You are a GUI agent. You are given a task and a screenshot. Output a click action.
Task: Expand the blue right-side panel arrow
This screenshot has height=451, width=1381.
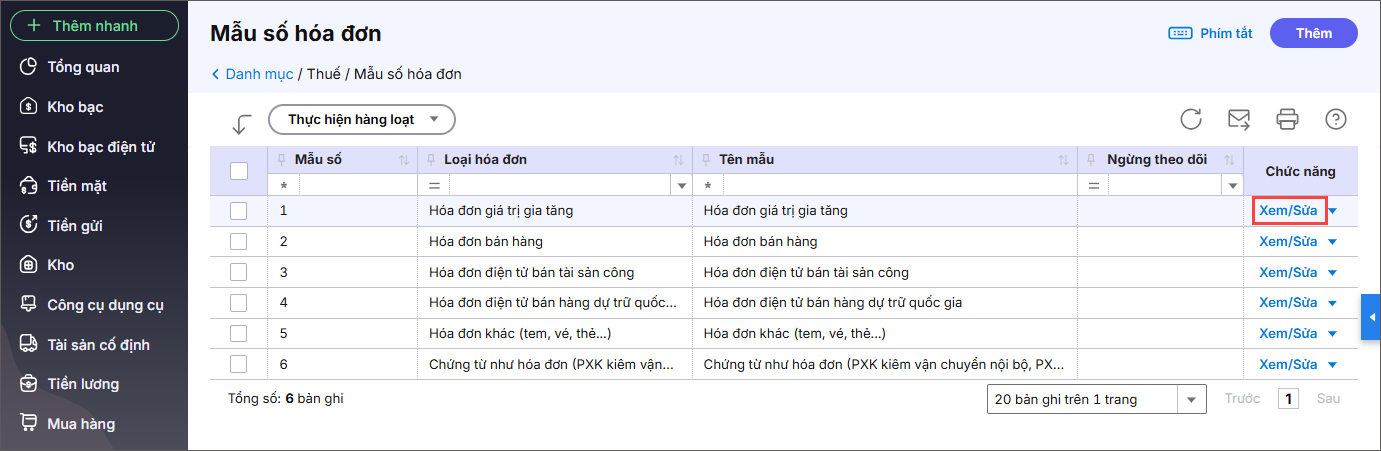tap(1371, 317)
